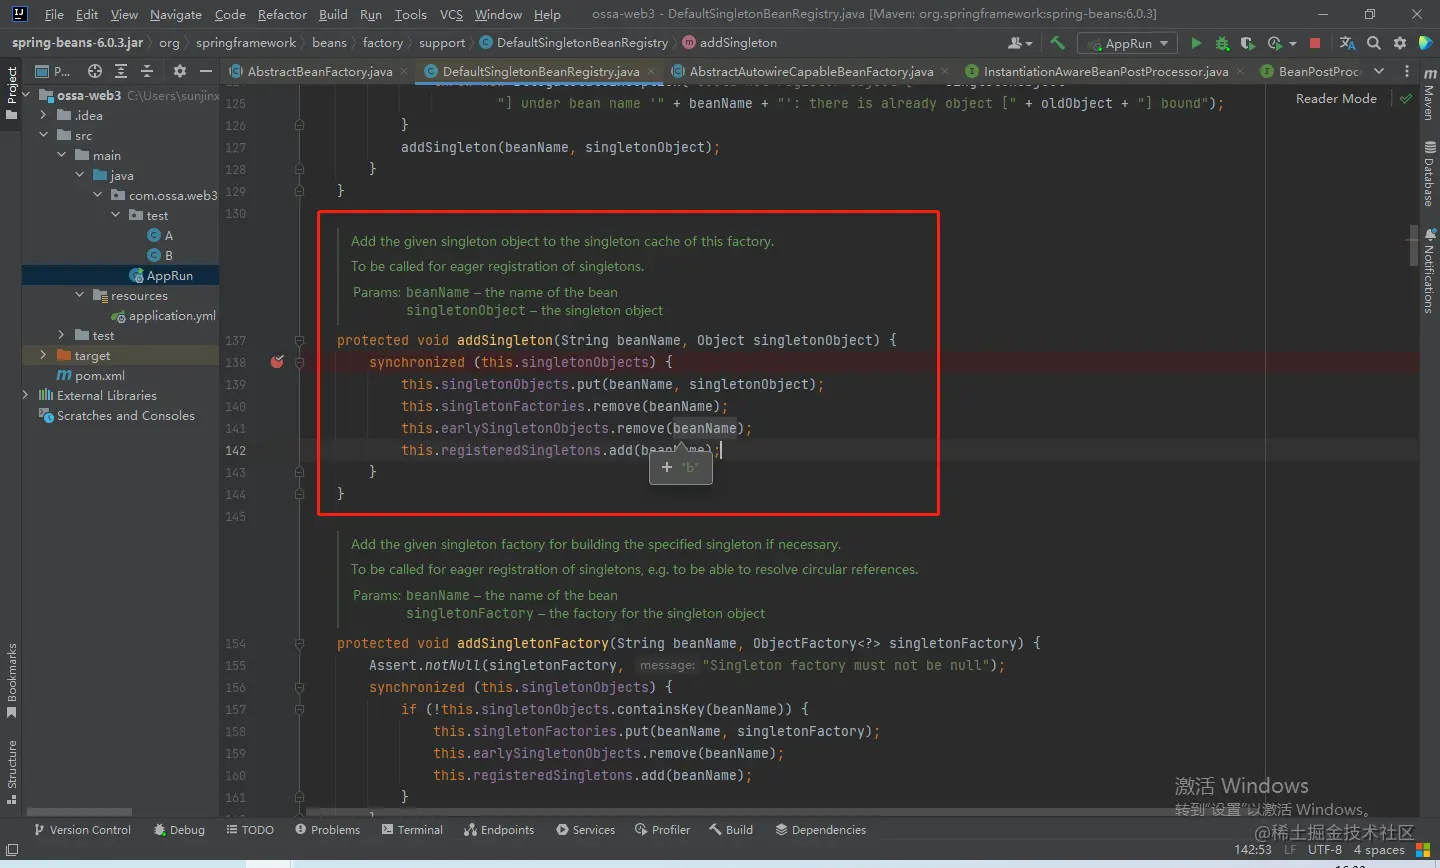Expand External Libraries node
The height and width of the screenshot is (868, 1440).
26,395
